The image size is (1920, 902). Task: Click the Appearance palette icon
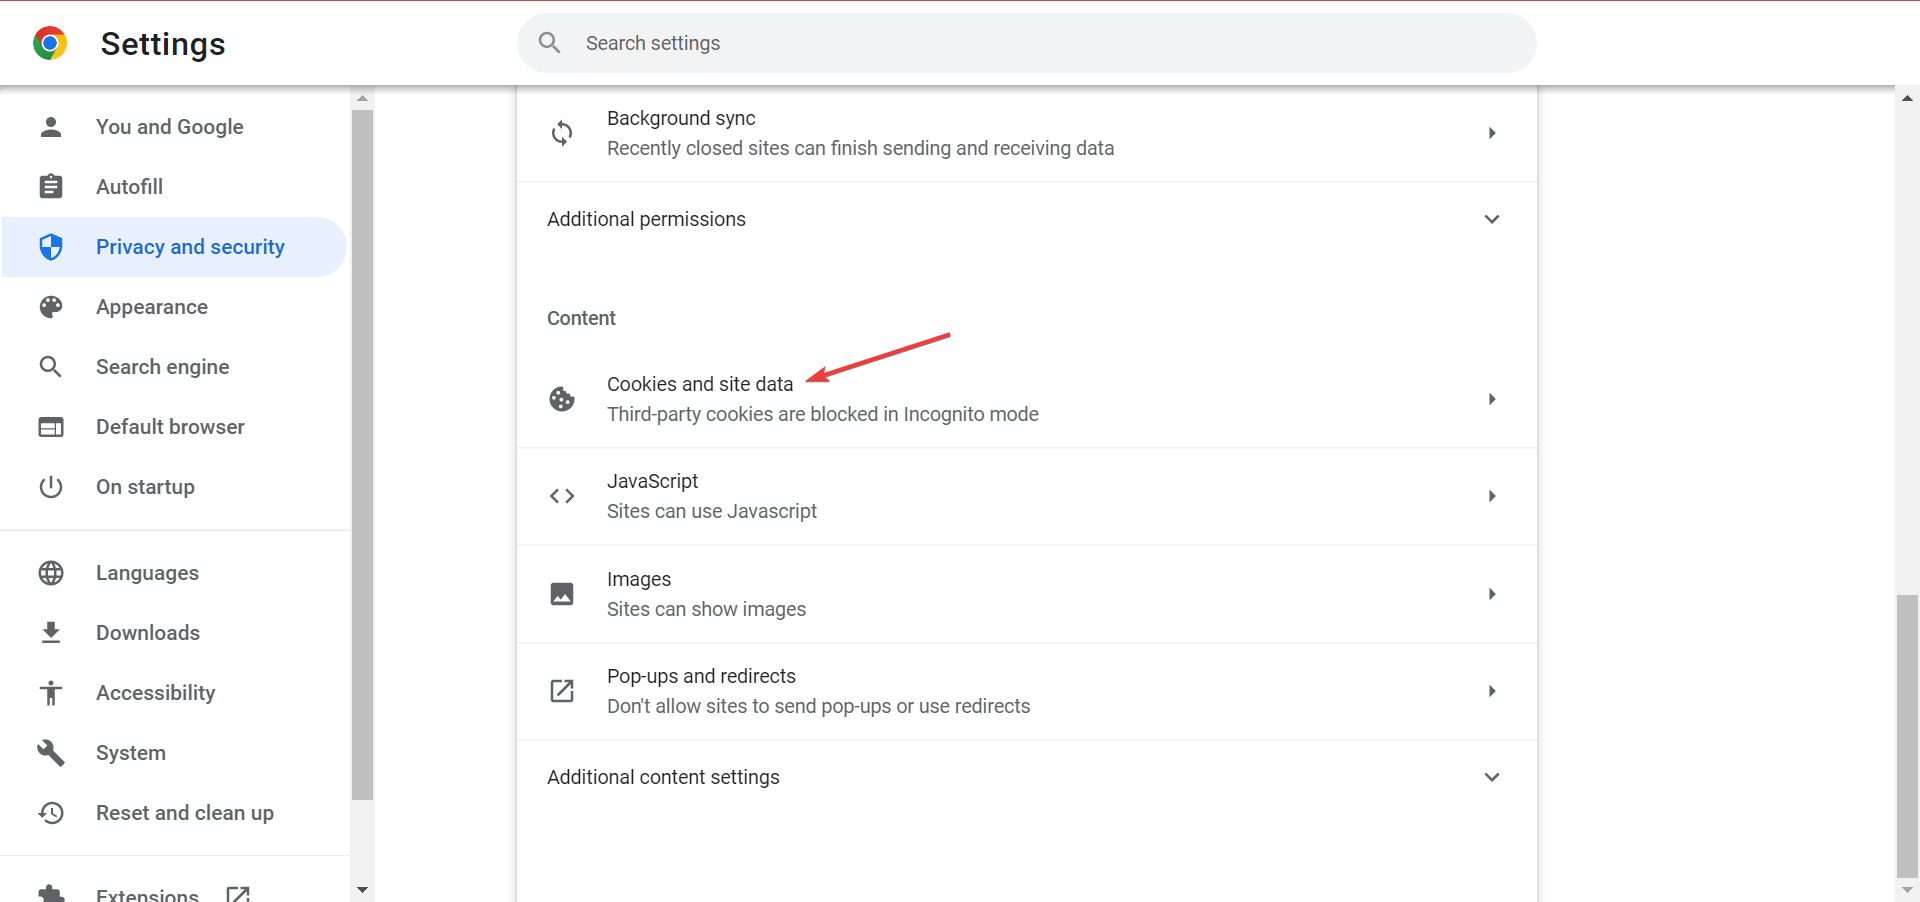coord(51,307)
